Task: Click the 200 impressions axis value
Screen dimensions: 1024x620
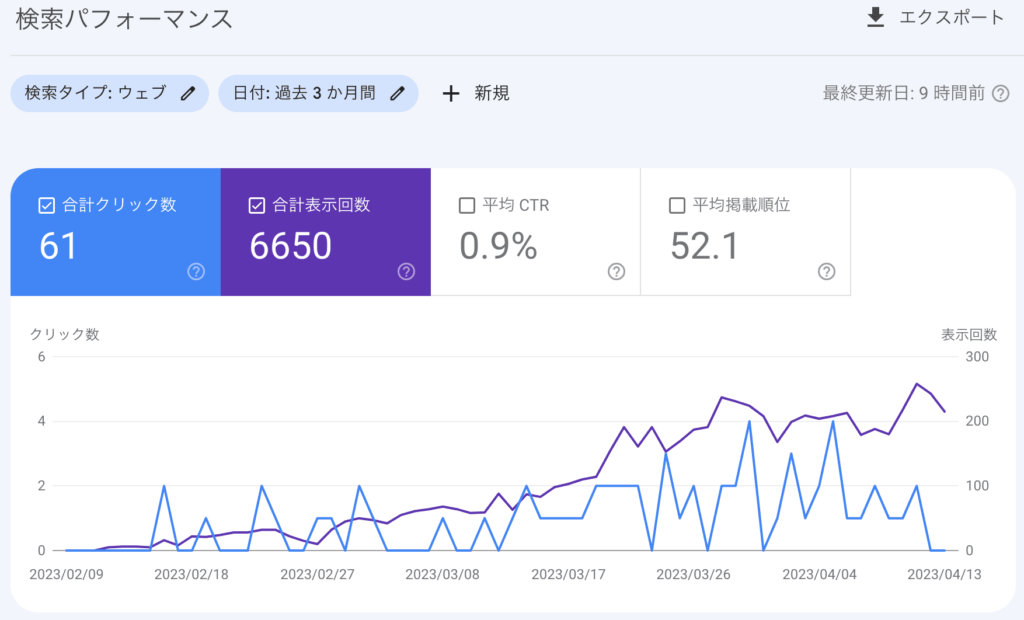Action: 977,421
